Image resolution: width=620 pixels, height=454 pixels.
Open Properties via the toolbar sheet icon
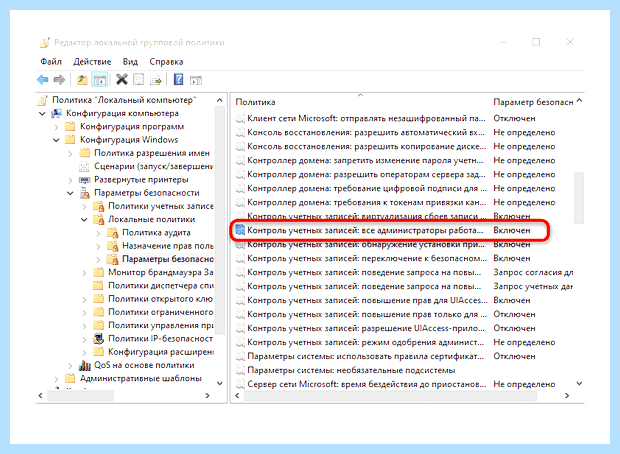(x=138, y=80)
